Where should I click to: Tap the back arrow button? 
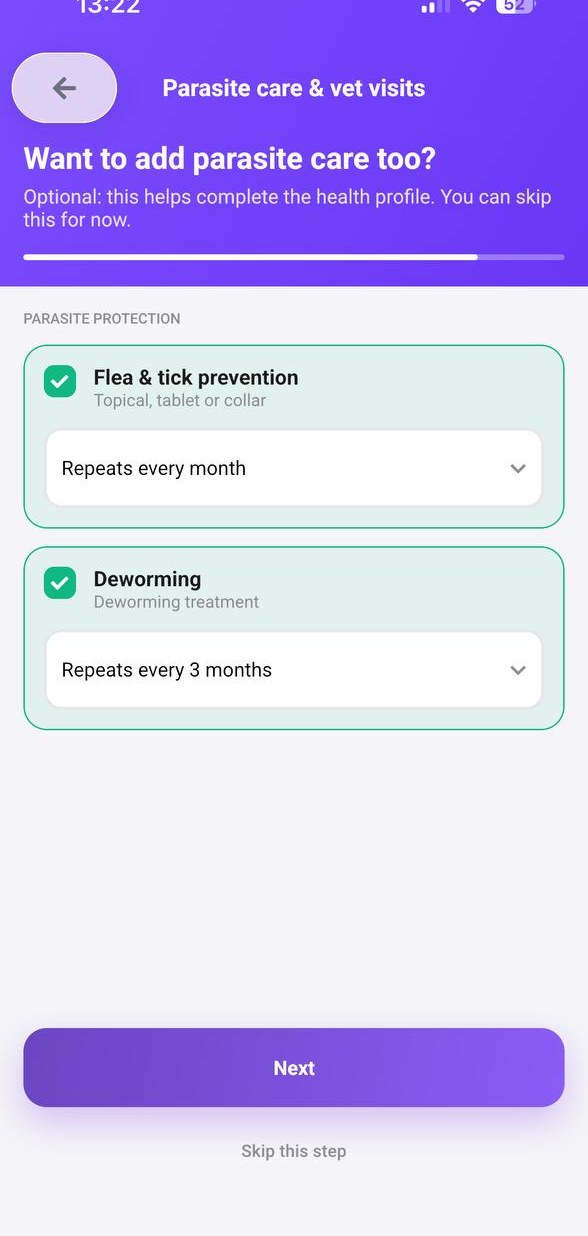[x=64, y=88]
